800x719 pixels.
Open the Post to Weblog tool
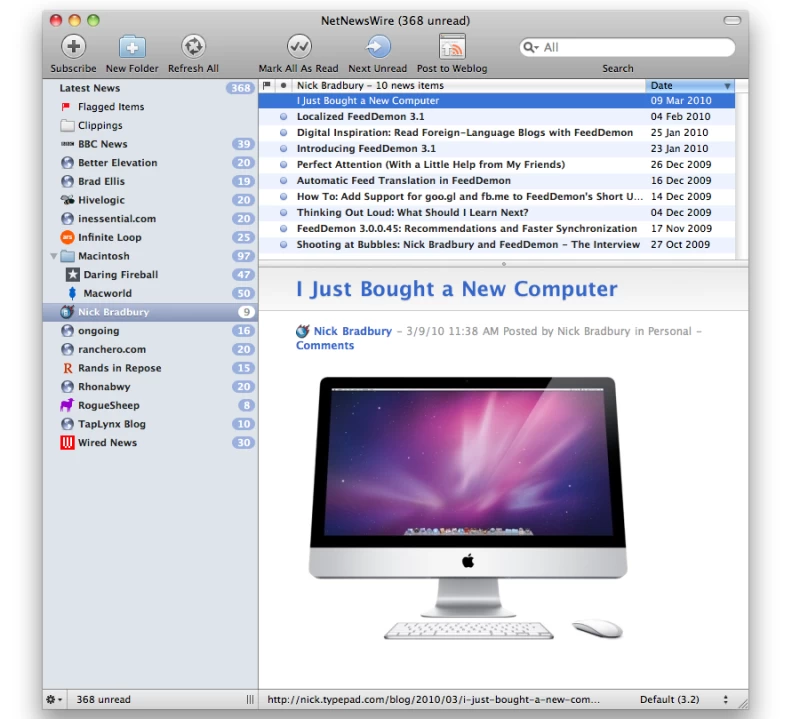452,46
